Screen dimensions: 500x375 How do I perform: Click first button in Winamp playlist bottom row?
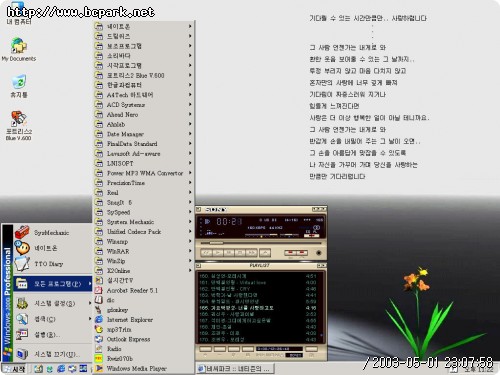pyautogui.click(x=205, y=349)
